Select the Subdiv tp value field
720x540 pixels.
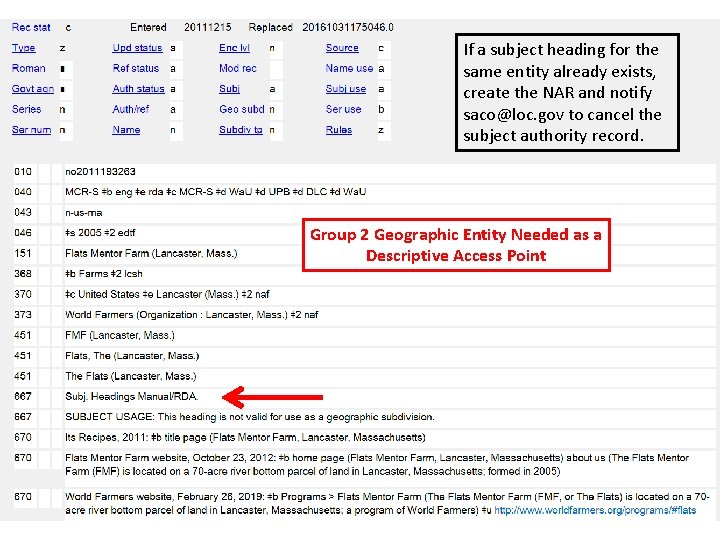click(x=276, y=130)
